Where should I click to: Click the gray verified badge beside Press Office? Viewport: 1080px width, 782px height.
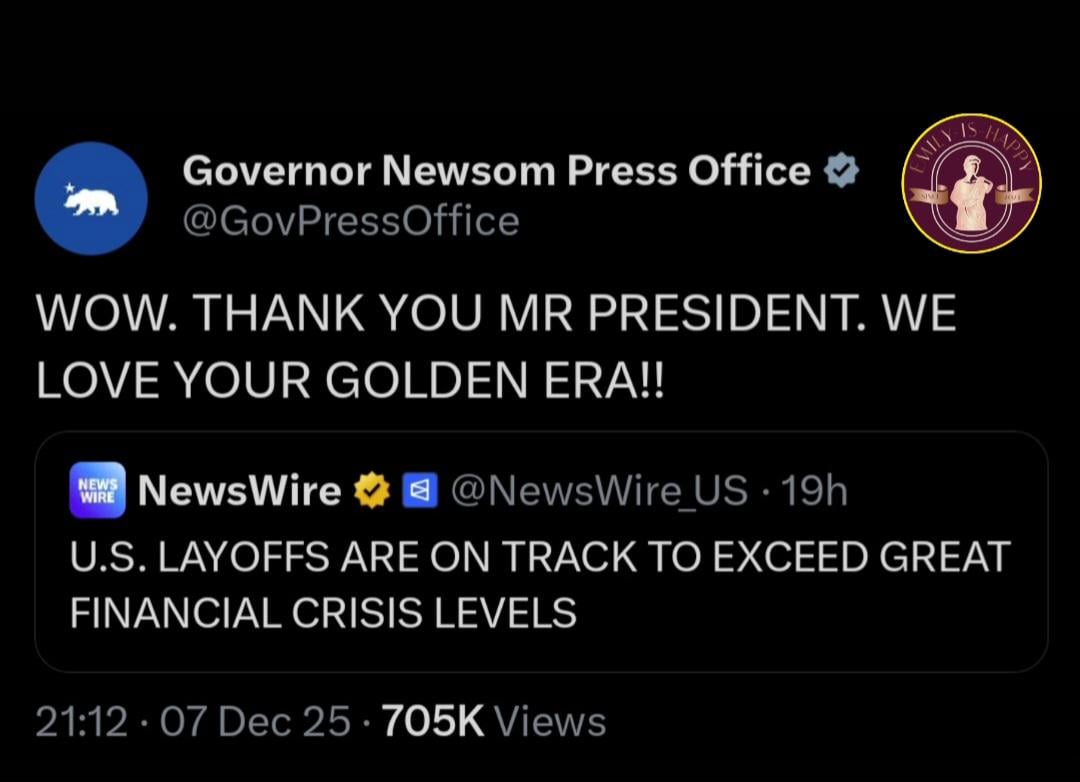(x=842, y=173)
